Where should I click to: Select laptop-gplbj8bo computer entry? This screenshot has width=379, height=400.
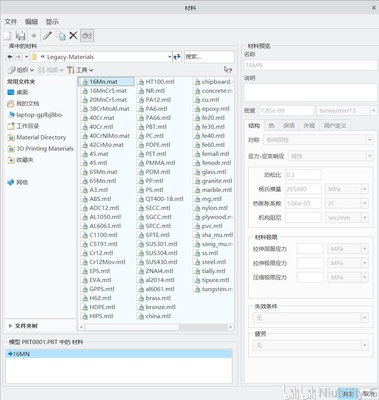point(35,115)
